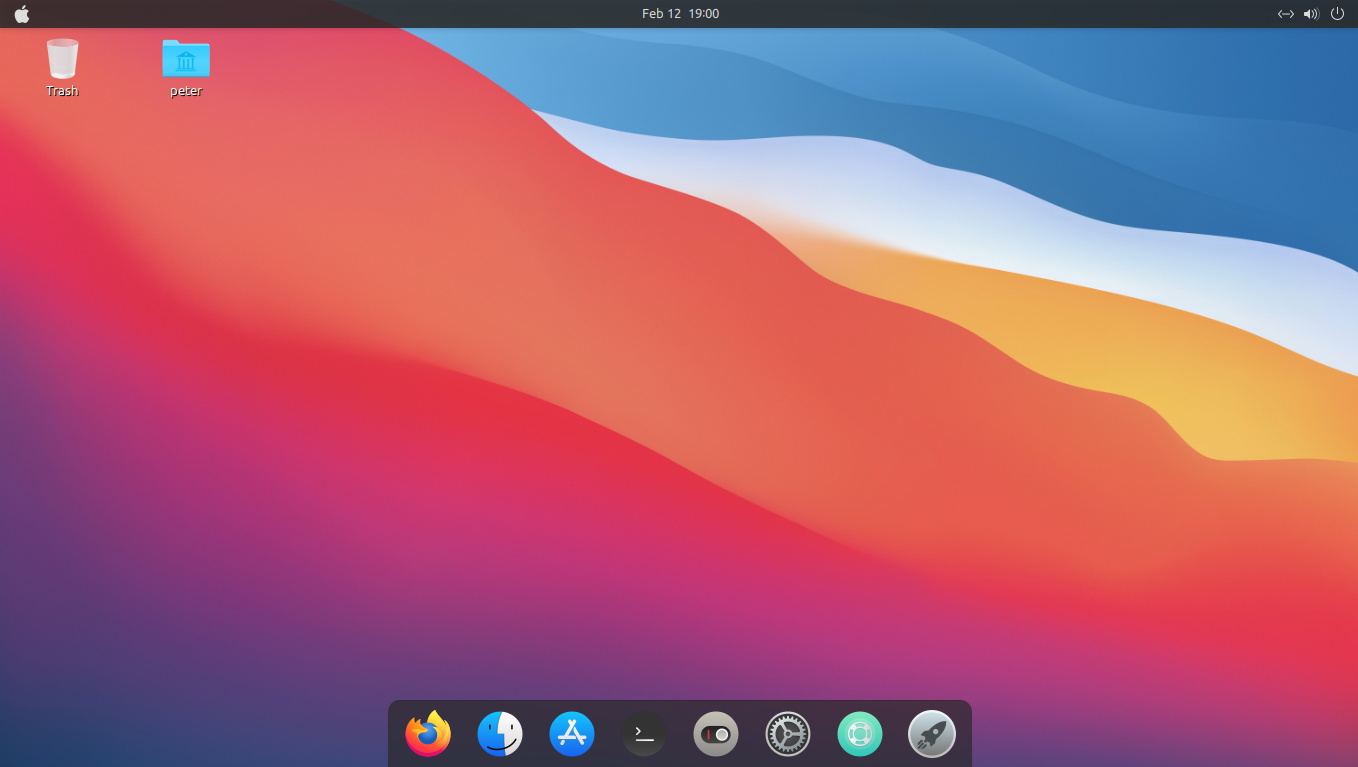
Task: Open the switch-toggle utility in the dock
Action: point(715,733)
